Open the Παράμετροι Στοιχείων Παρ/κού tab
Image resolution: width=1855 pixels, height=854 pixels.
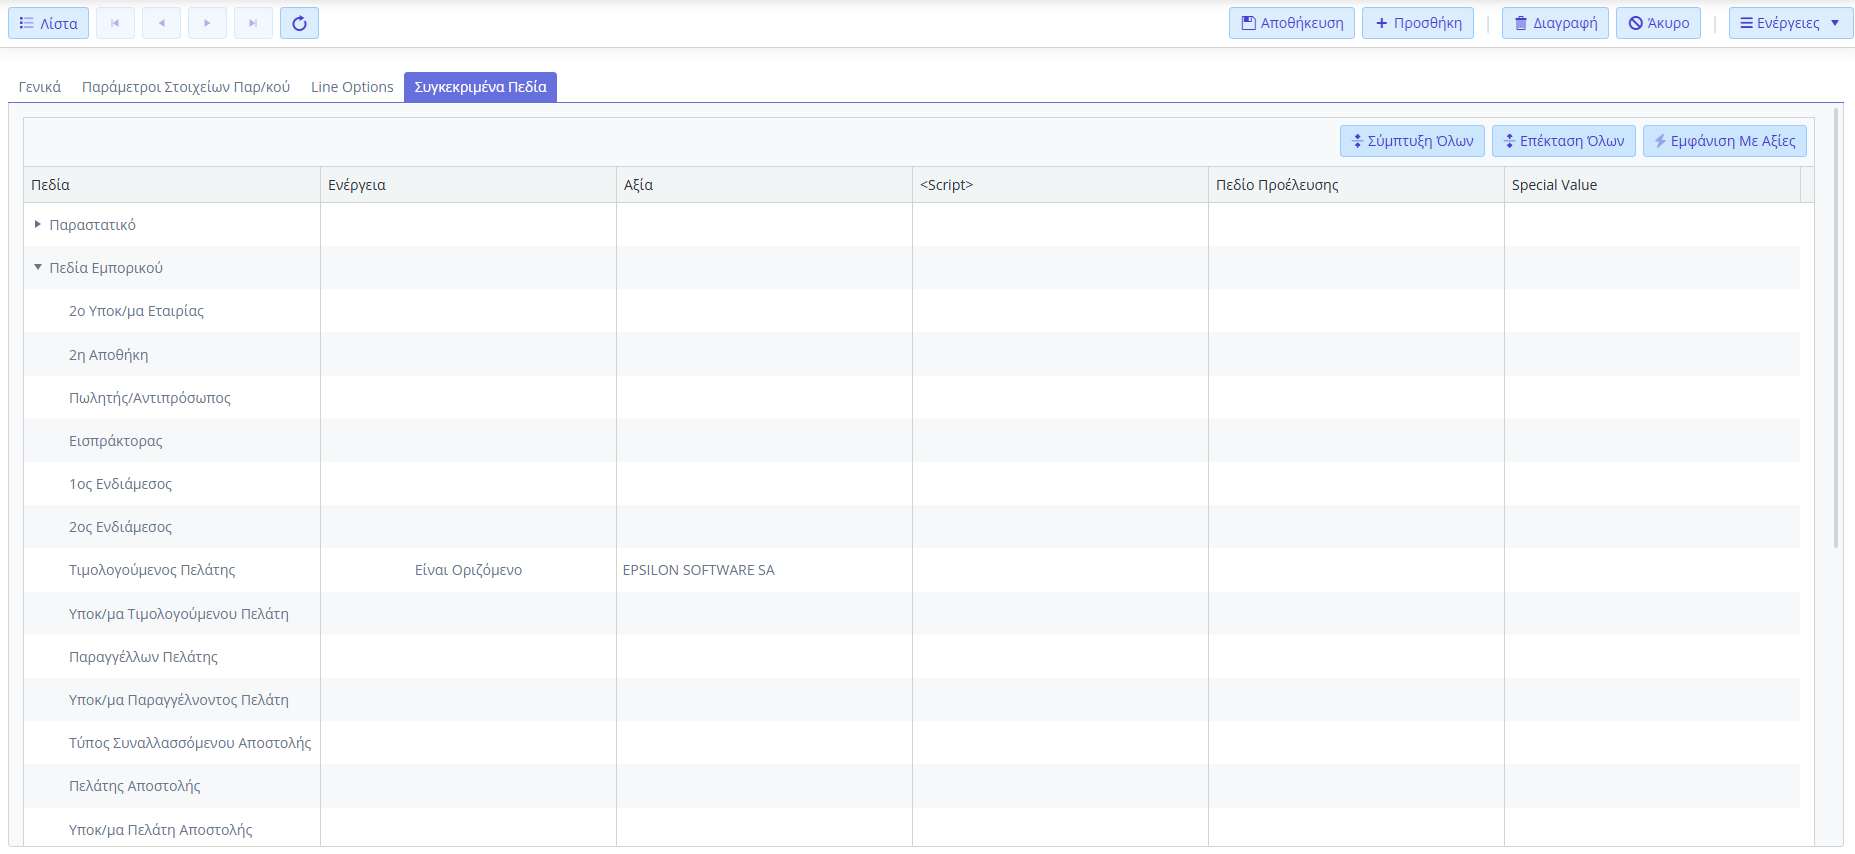[x=186, y=87]
